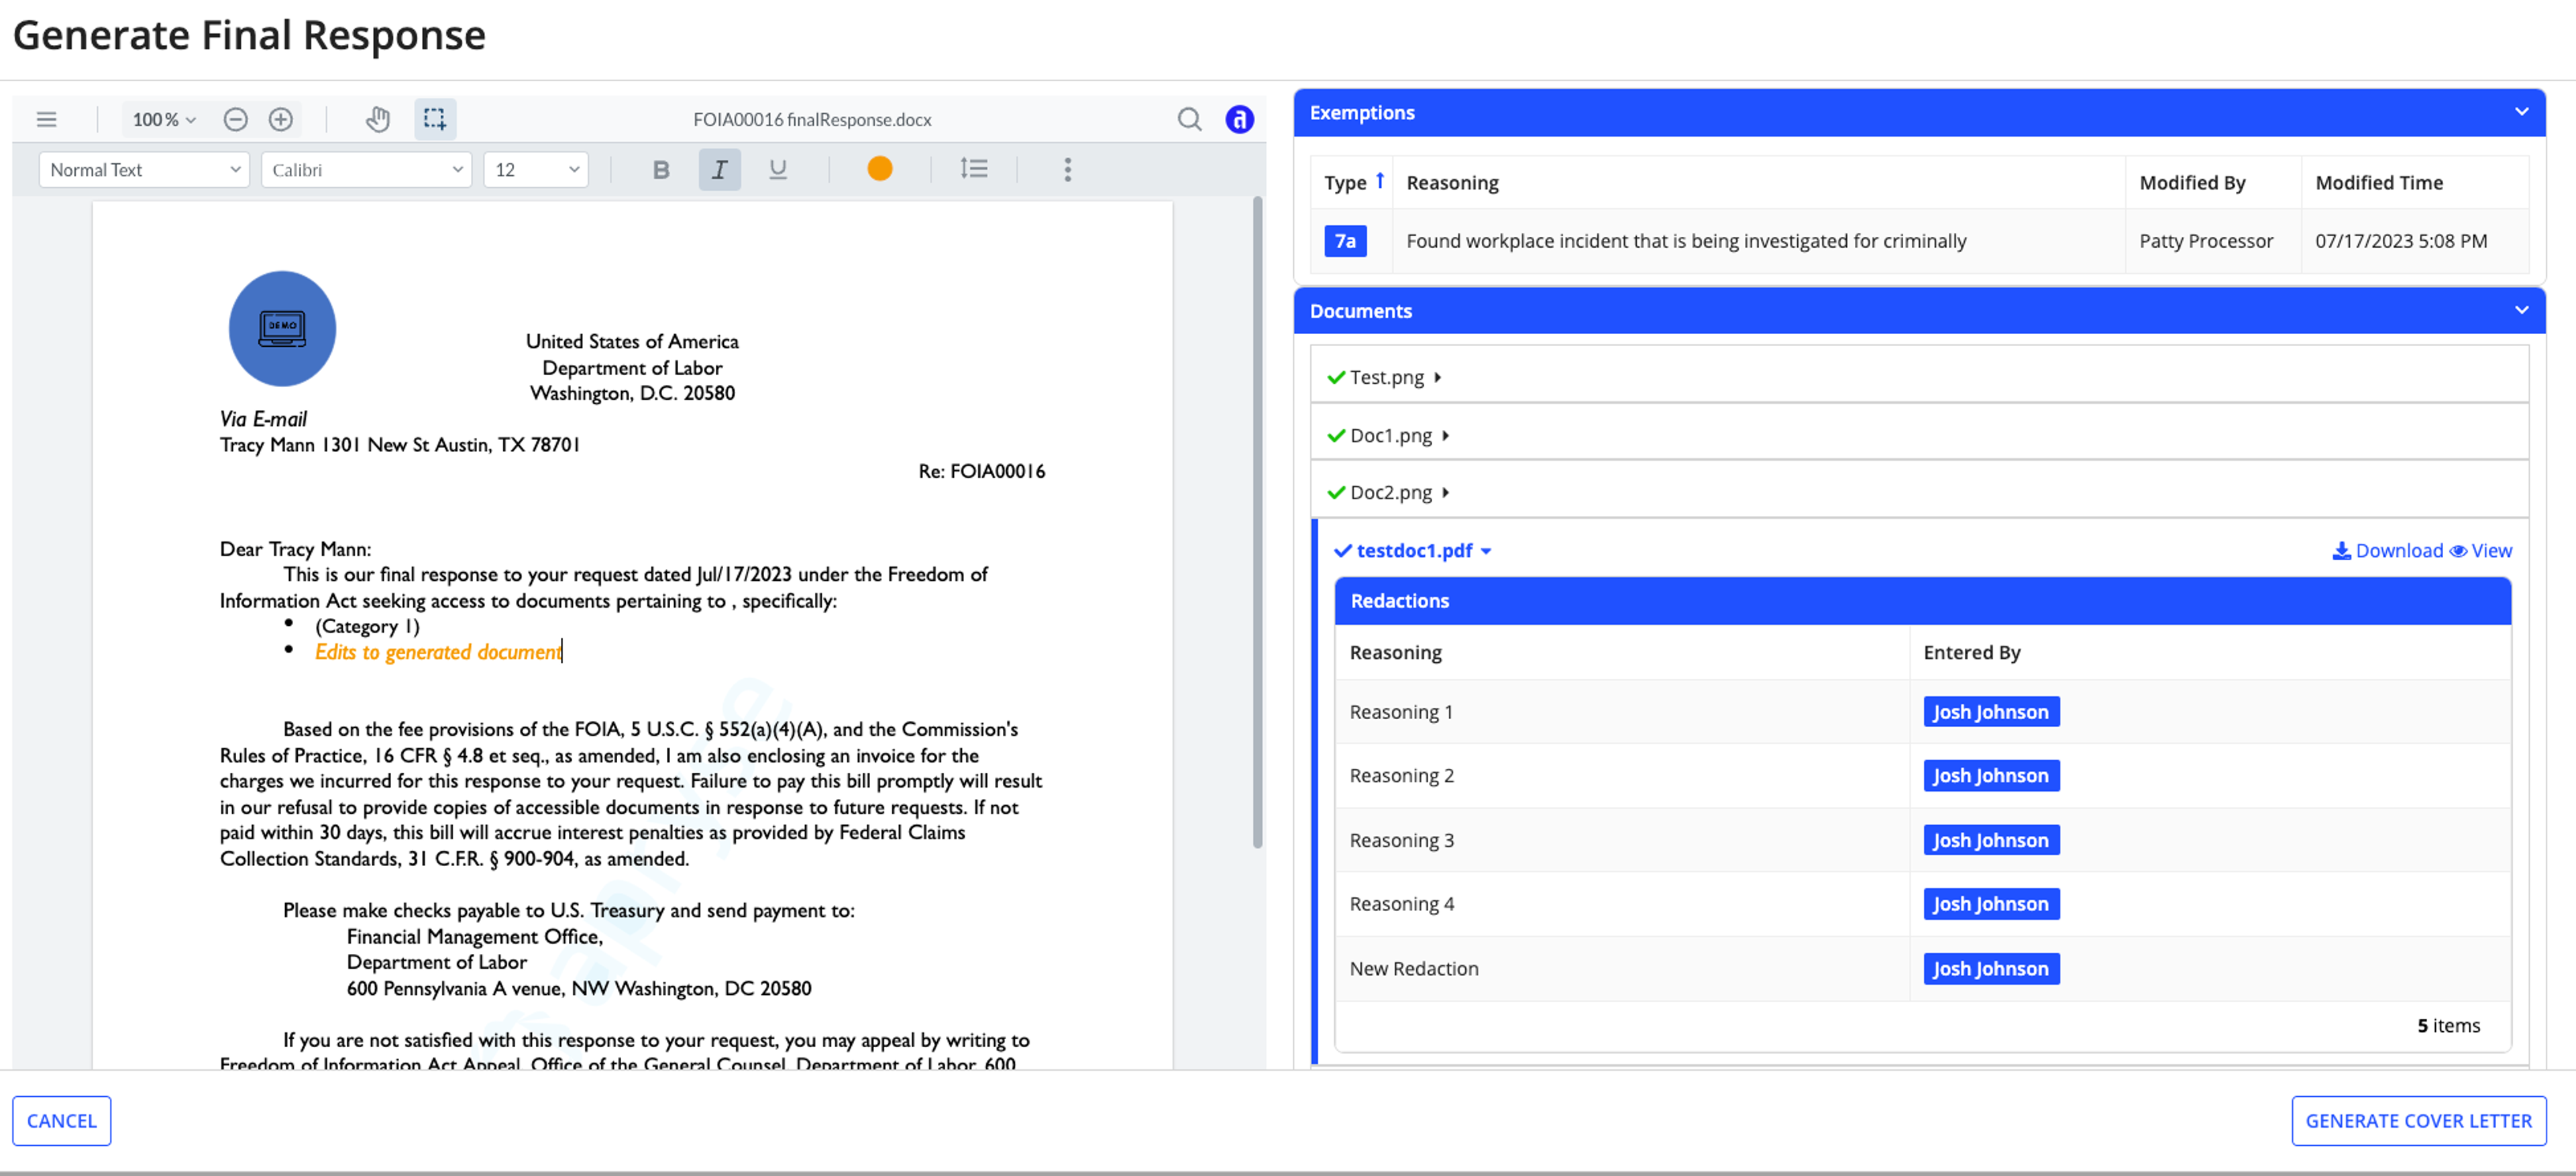Click the 'Patty Processor' cell
This screenshot has width=2576, height=1176.
pos(2206,241)
